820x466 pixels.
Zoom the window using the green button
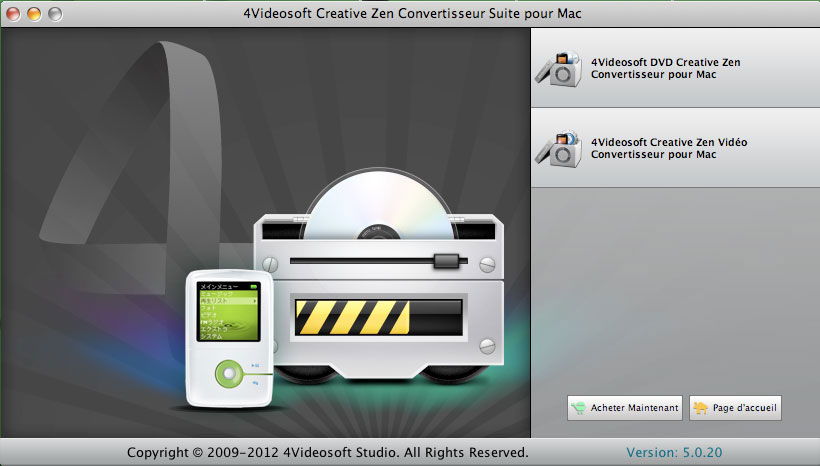coord(54,14)
